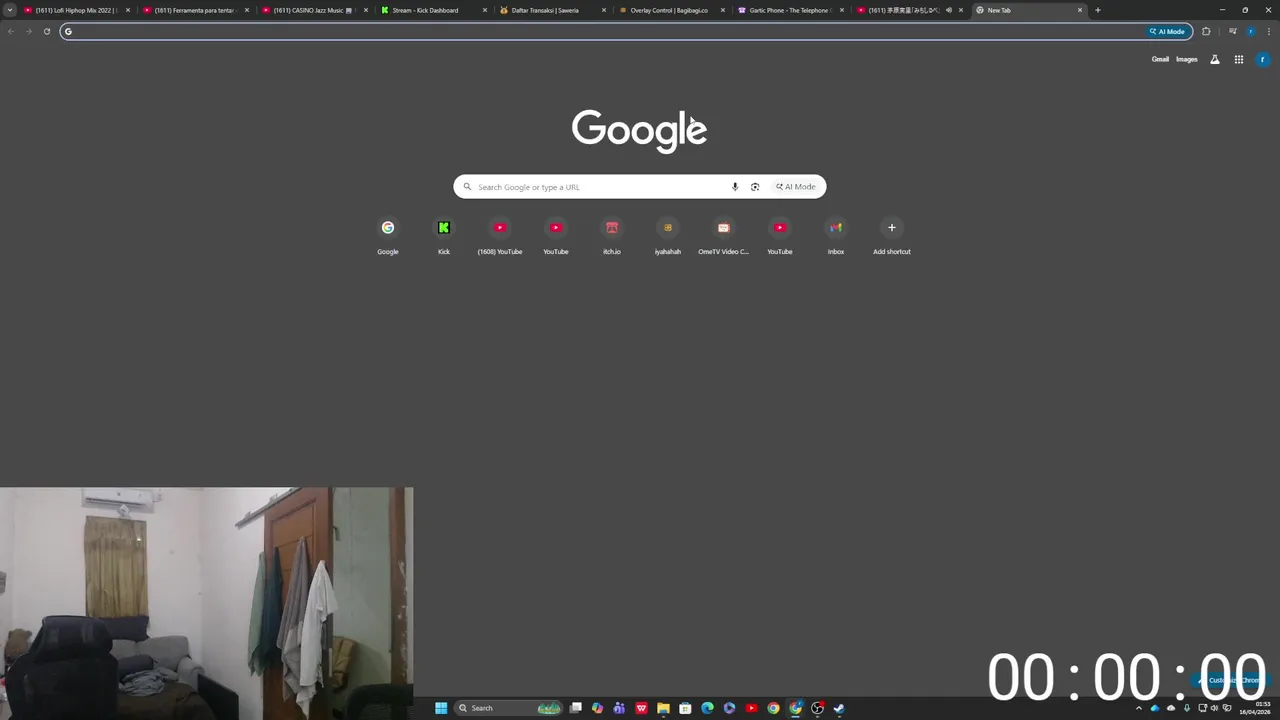Open Task View from taskbar
The height and width of the screenshot is (720, 1280).
pyautogui.click(x=576, y=708)
